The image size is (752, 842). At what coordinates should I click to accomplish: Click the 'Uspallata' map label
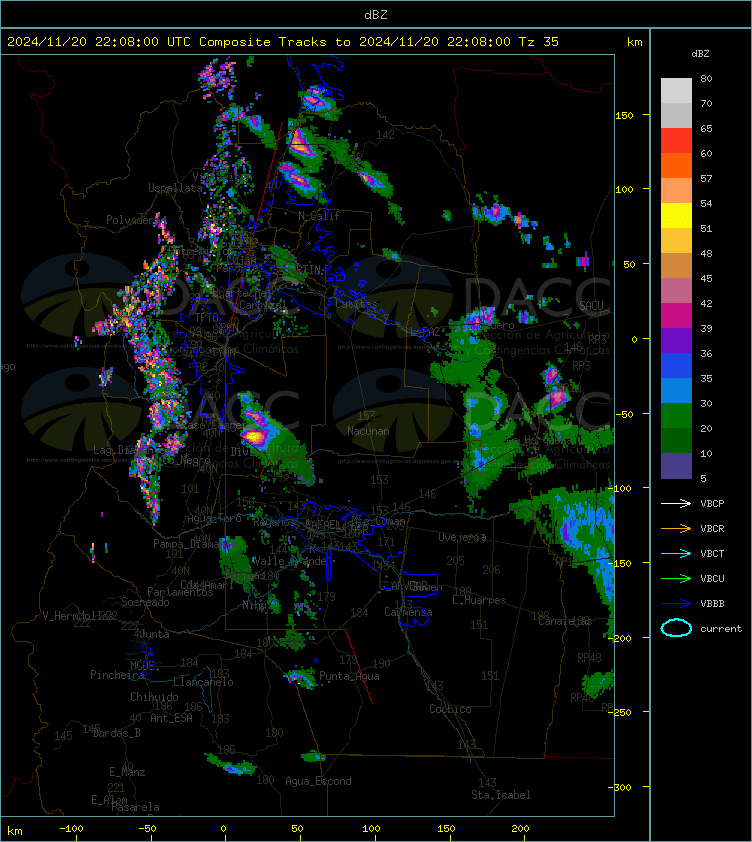[x=175, y=188]
